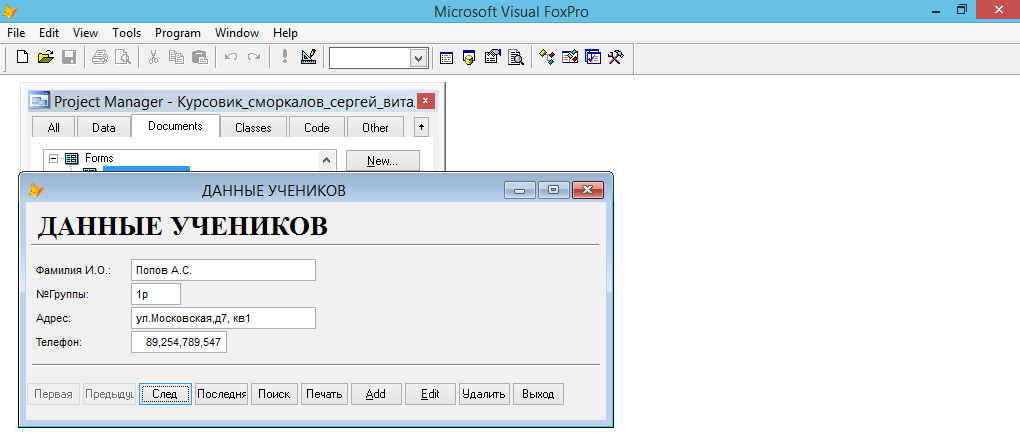The height and width of the screenshot is (438, 1020).
Task: Collapse the Forms tree node
Action: (x=54, y=157)
